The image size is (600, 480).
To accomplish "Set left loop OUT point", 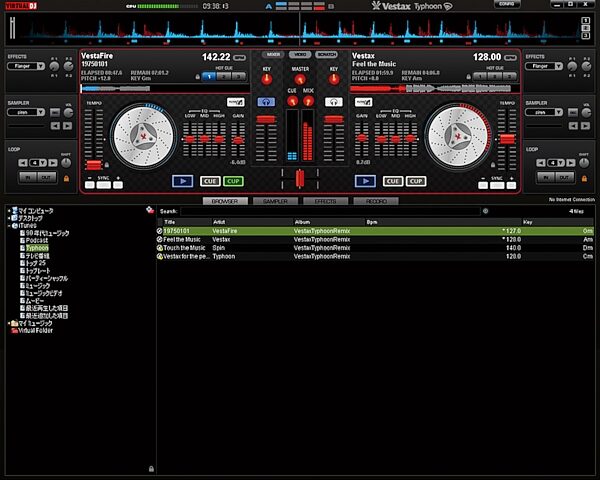I will pyautogui.click(x=46, y=178).
